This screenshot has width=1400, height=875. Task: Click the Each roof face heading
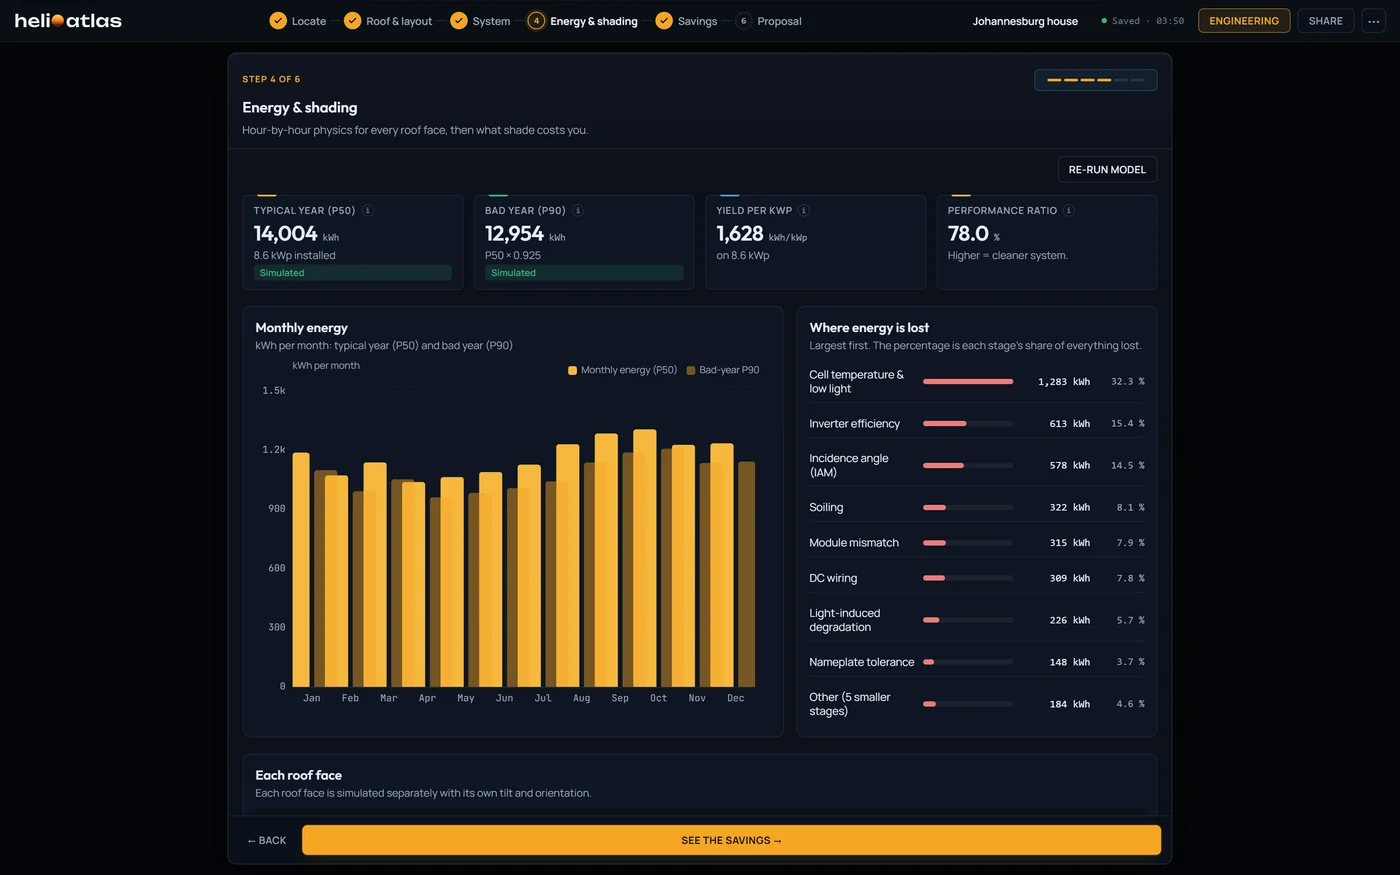[x=298, y=776]
